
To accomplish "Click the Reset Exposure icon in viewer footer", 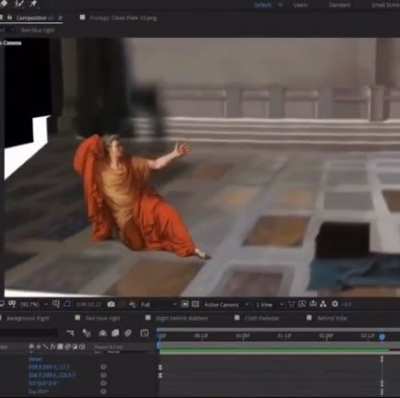I will tap(335, 304).
